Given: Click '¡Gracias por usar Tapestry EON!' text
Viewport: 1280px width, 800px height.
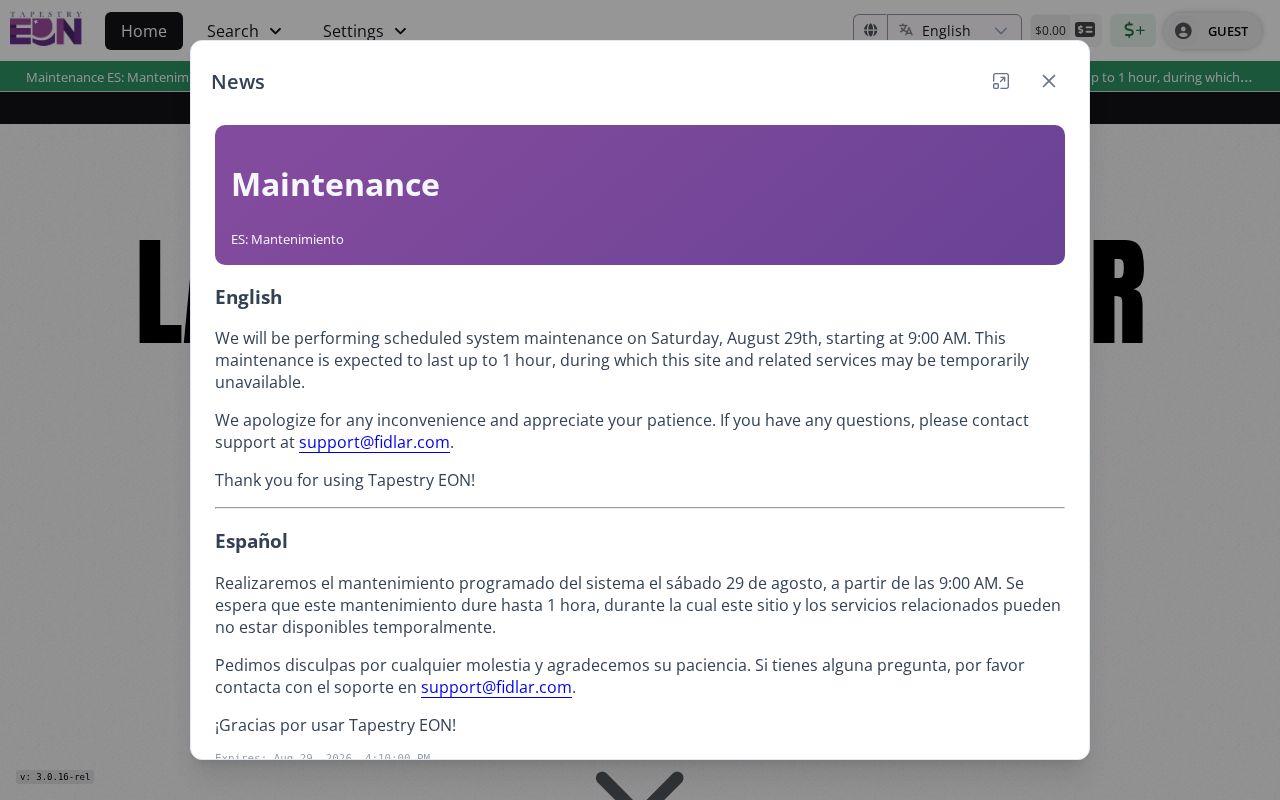Looking at the screenshot, I should (x=335, y=725).
